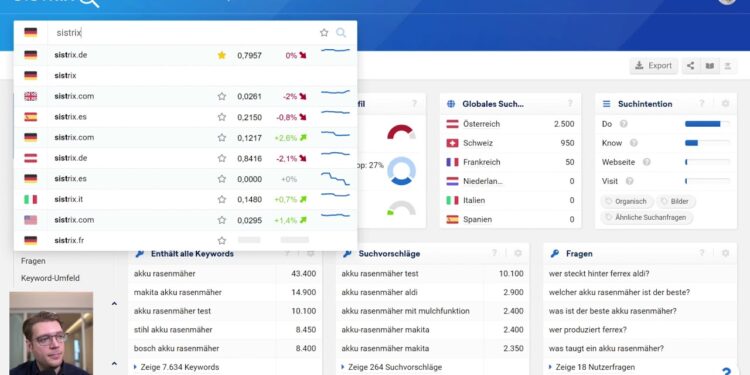Screen dimensions: 750x375
Task: Select sistrix.com suggestion with UK flag
Action: click(185, 96)
